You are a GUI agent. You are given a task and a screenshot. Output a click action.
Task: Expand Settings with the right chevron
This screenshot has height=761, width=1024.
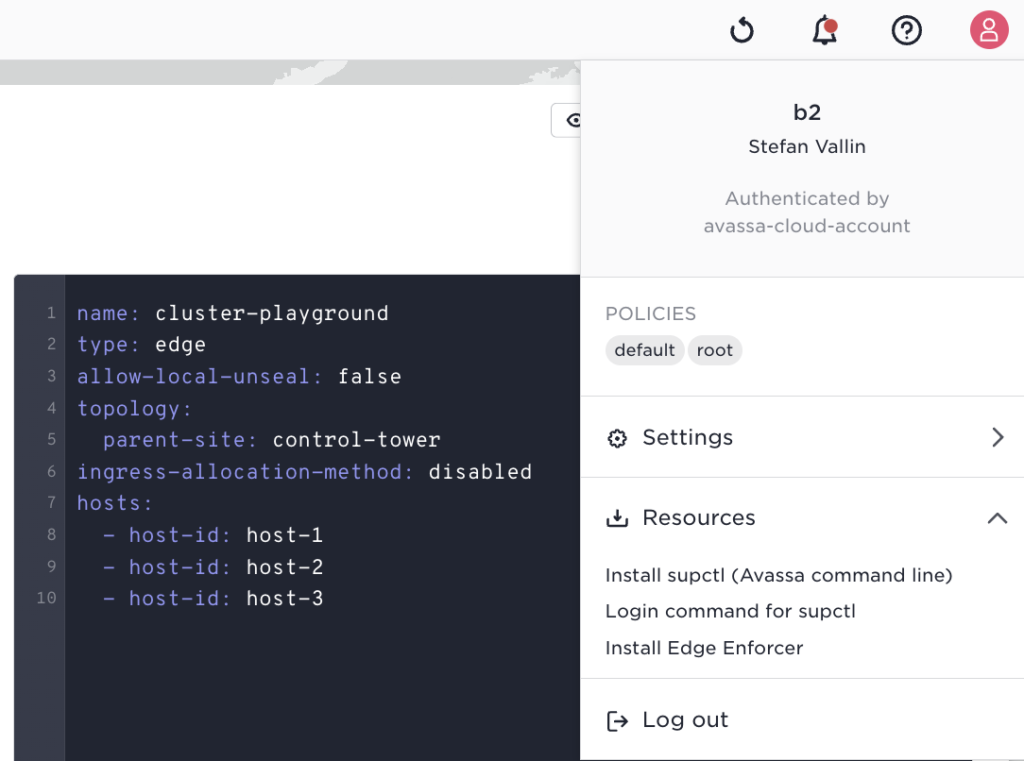(997, 437)
